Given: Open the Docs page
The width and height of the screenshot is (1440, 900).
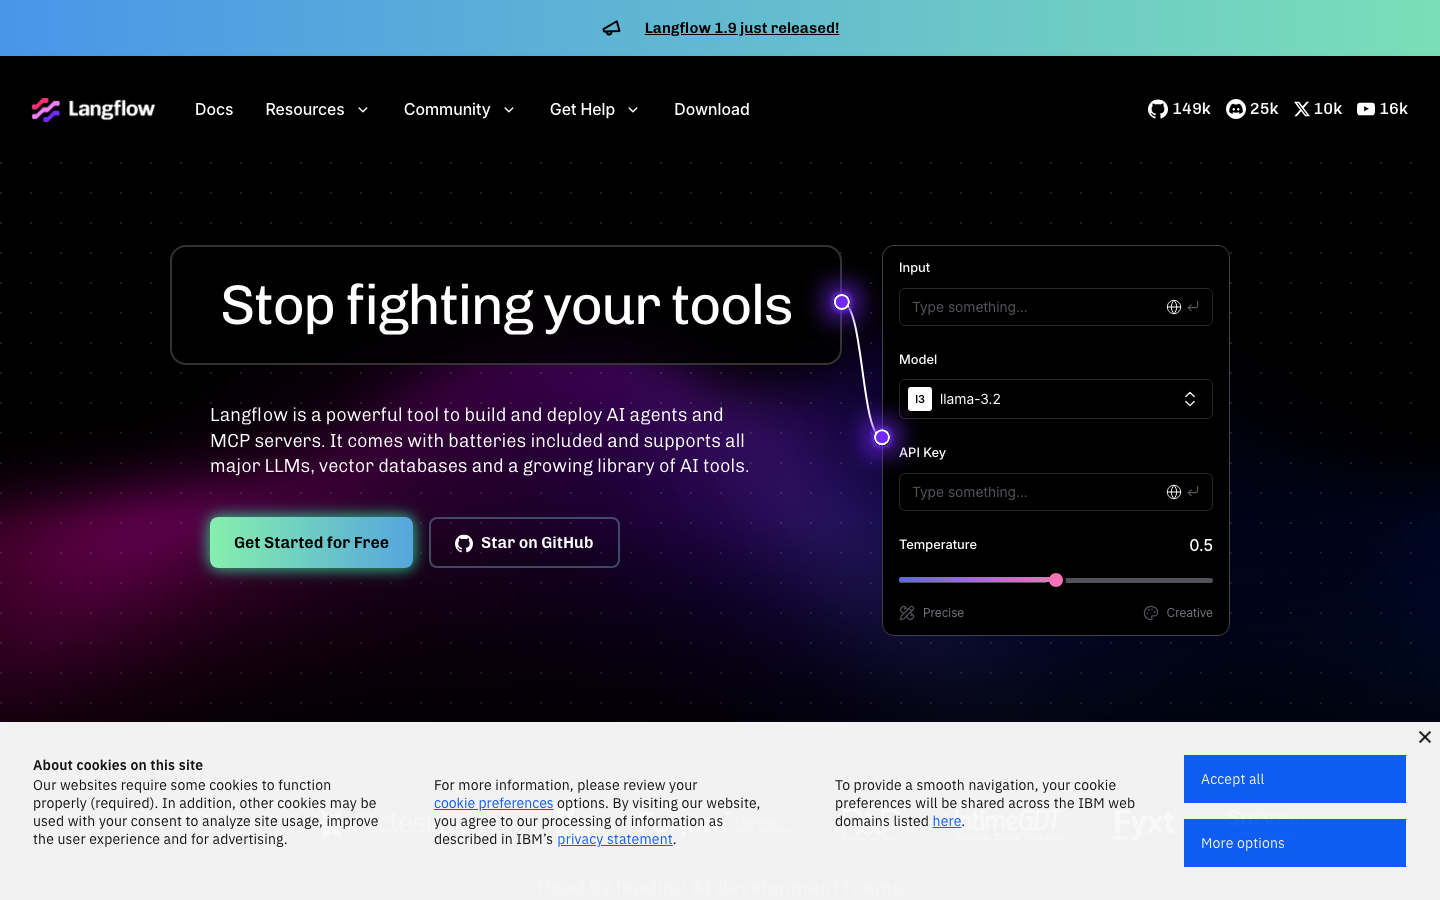Looking at the screenshot, I should pyautogui.click(x=214, y=109).
